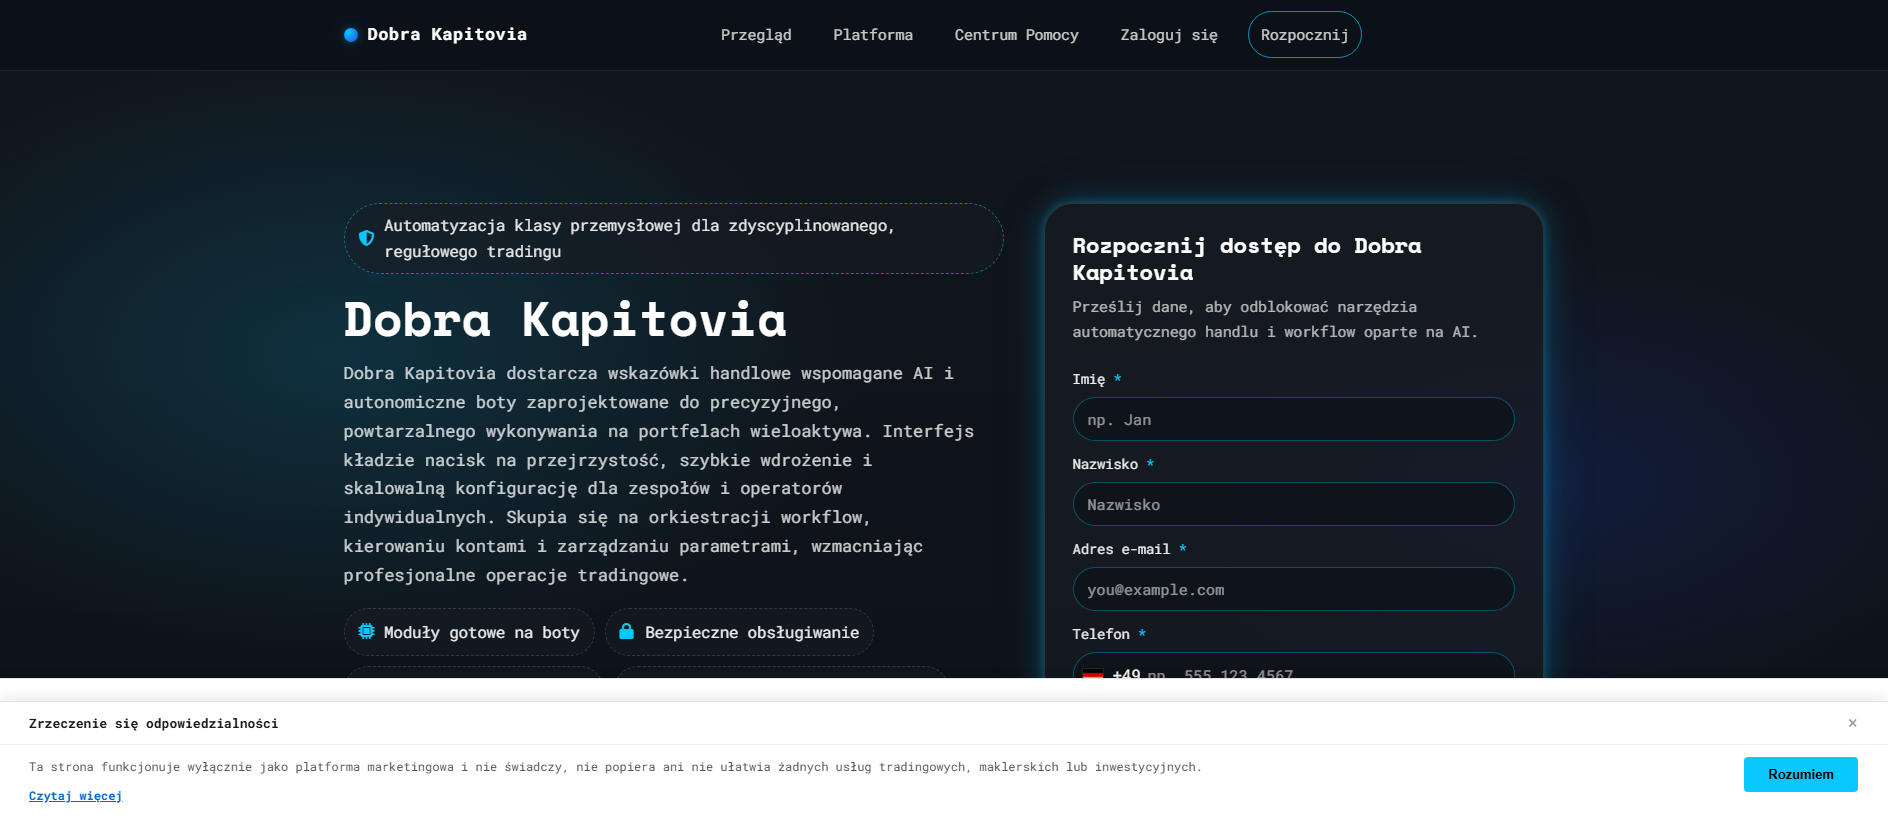The width and height of the screenshot is (1888, 818).
Task: Focus the Nazwisko input field
Action: coord(1293,505)
